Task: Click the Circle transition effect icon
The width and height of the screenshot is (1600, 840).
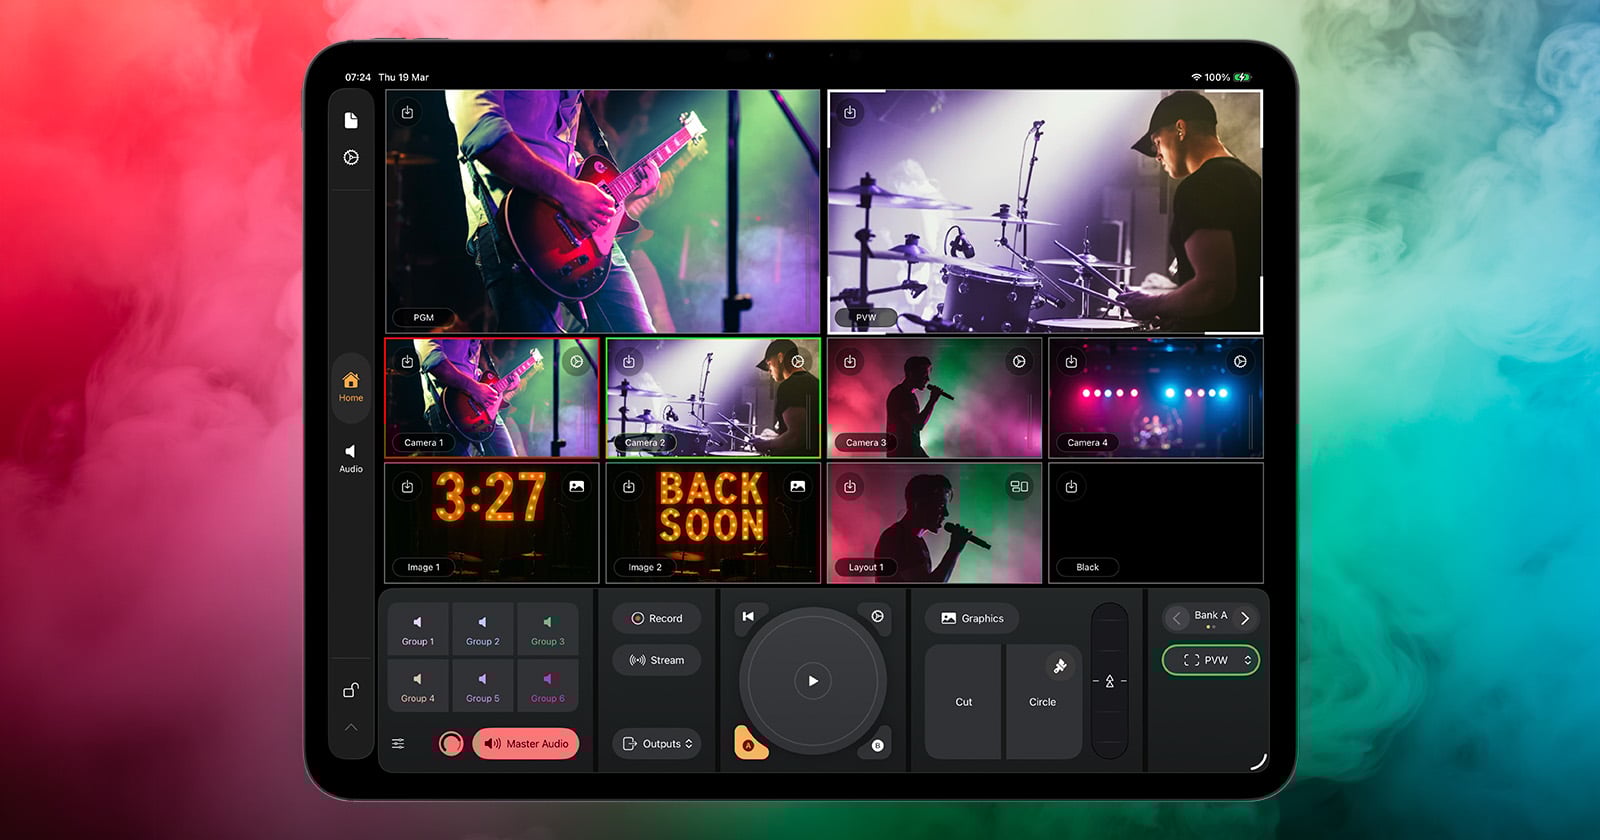Action: [1060, 666]
